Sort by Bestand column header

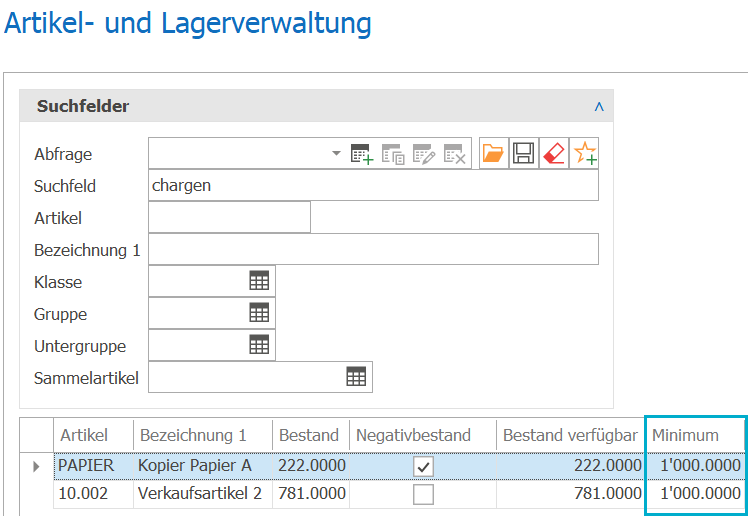pyautogui.click(x=311, y=435)
